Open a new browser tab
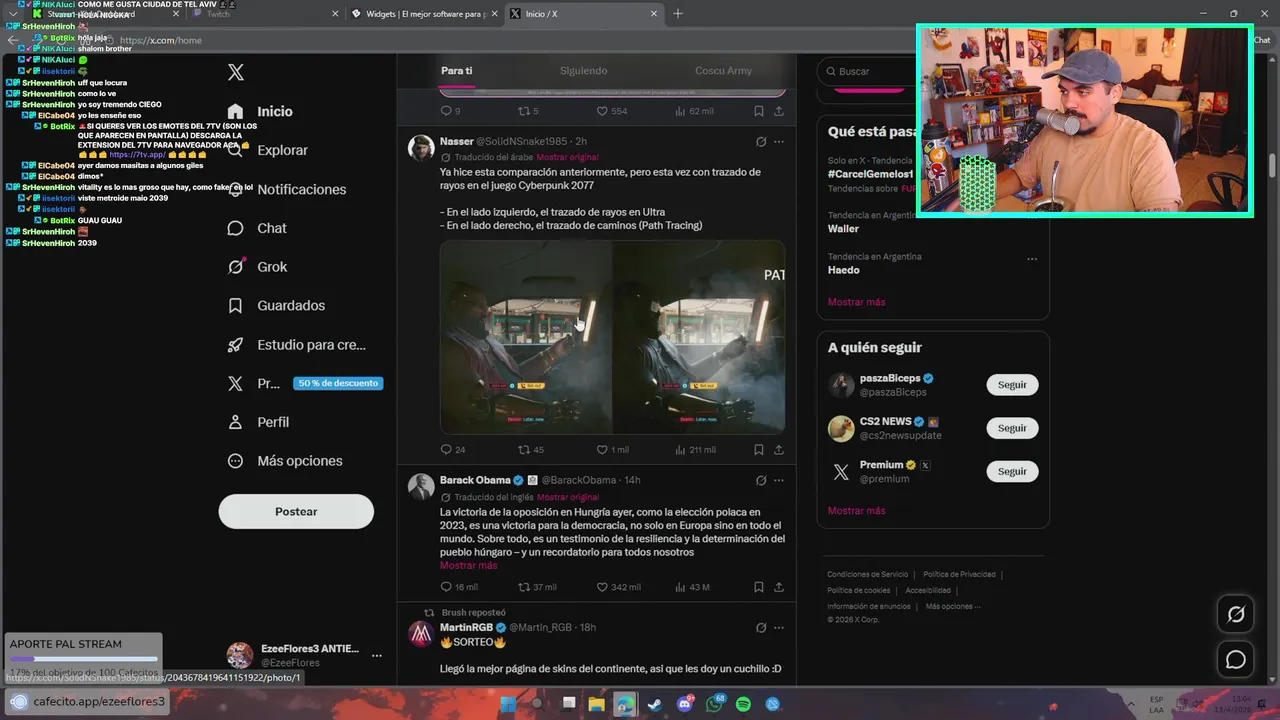The width and height of the screenshot is (1280, 720). [678, 14]
